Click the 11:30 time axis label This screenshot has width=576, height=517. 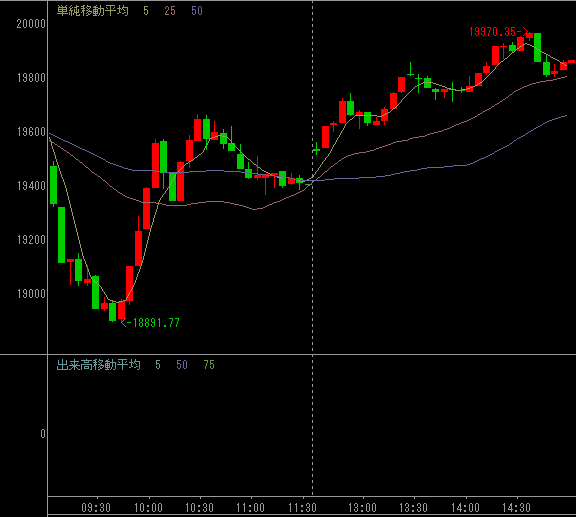click(302, 508)
